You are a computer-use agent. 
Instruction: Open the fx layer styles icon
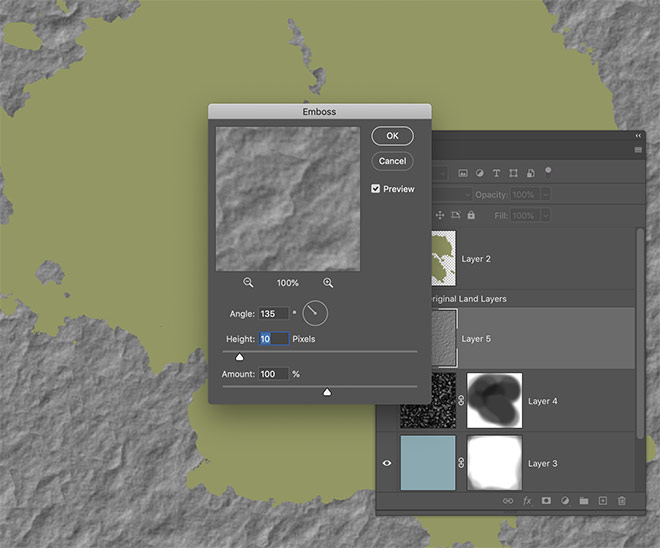pos(527,500)
